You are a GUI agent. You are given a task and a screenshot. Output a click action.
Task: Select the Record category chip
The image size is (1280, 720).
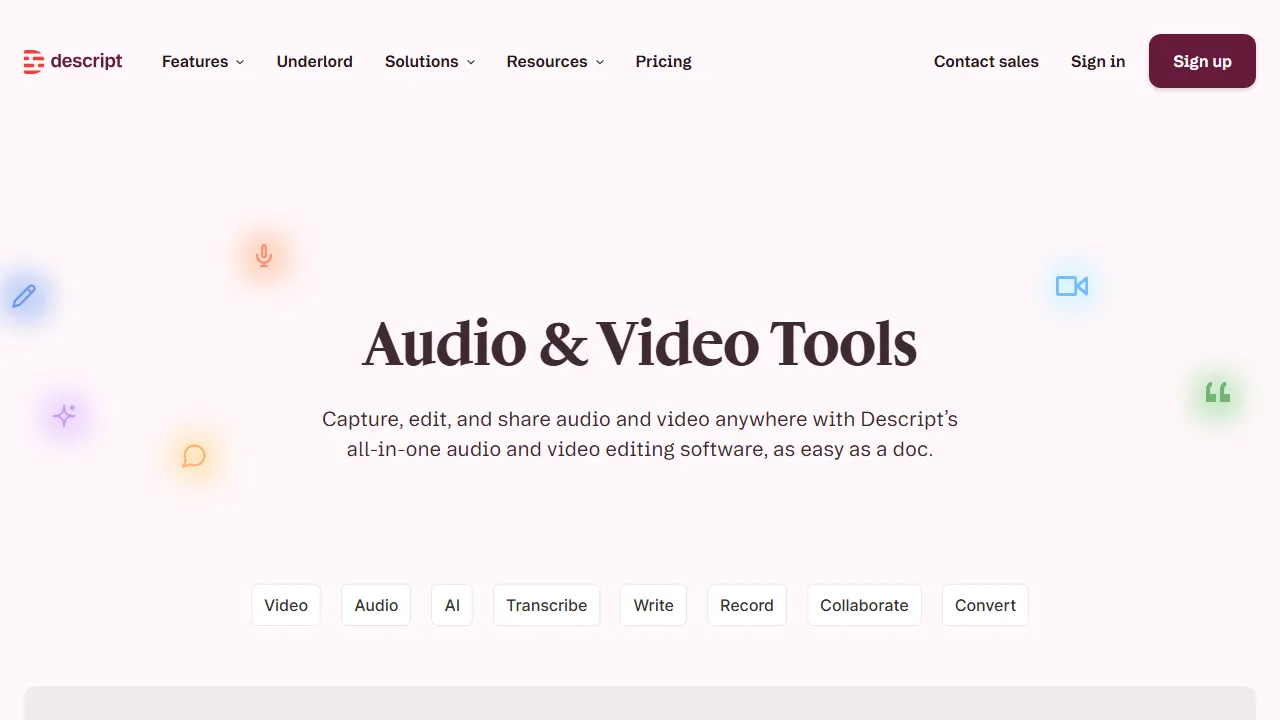[747, 605]
